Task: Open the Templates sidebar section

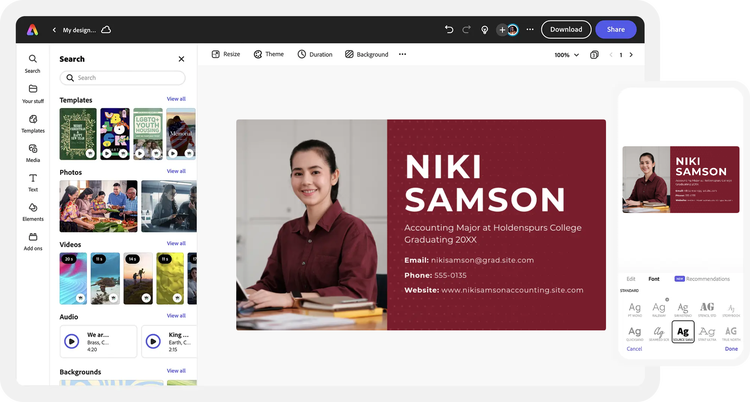Action: [x=33, y=123]
